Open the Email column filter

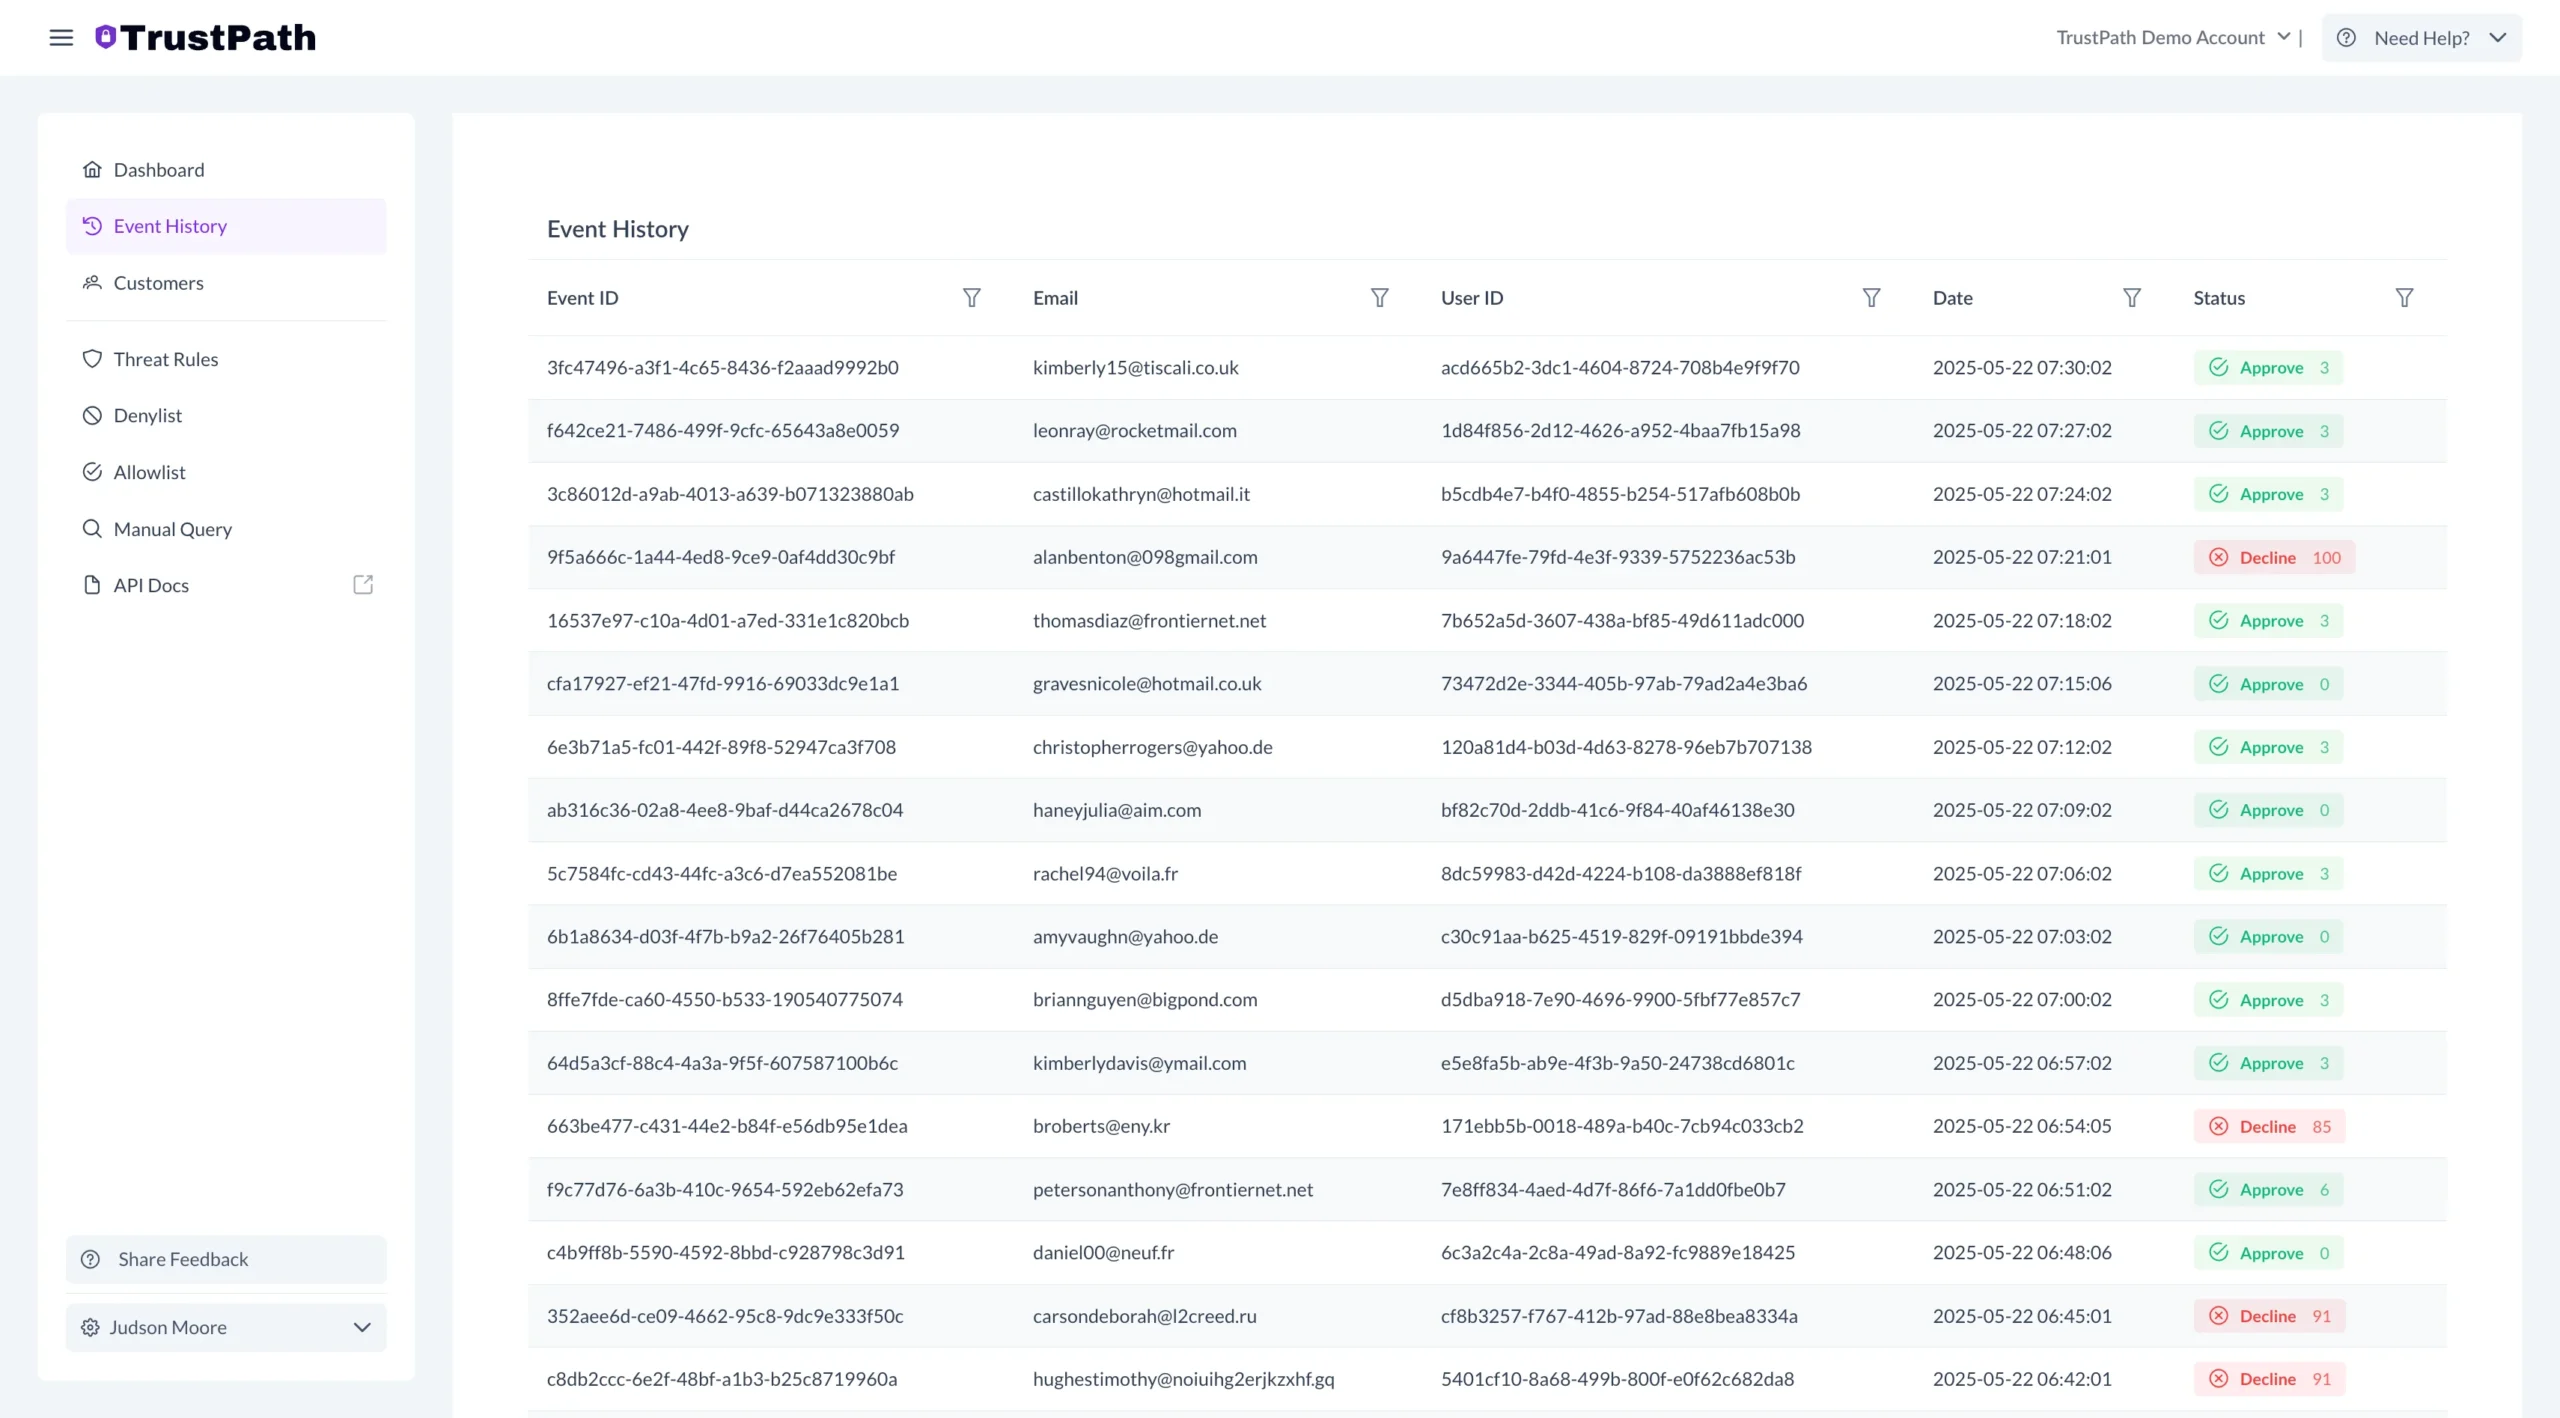coord(1379,297)
